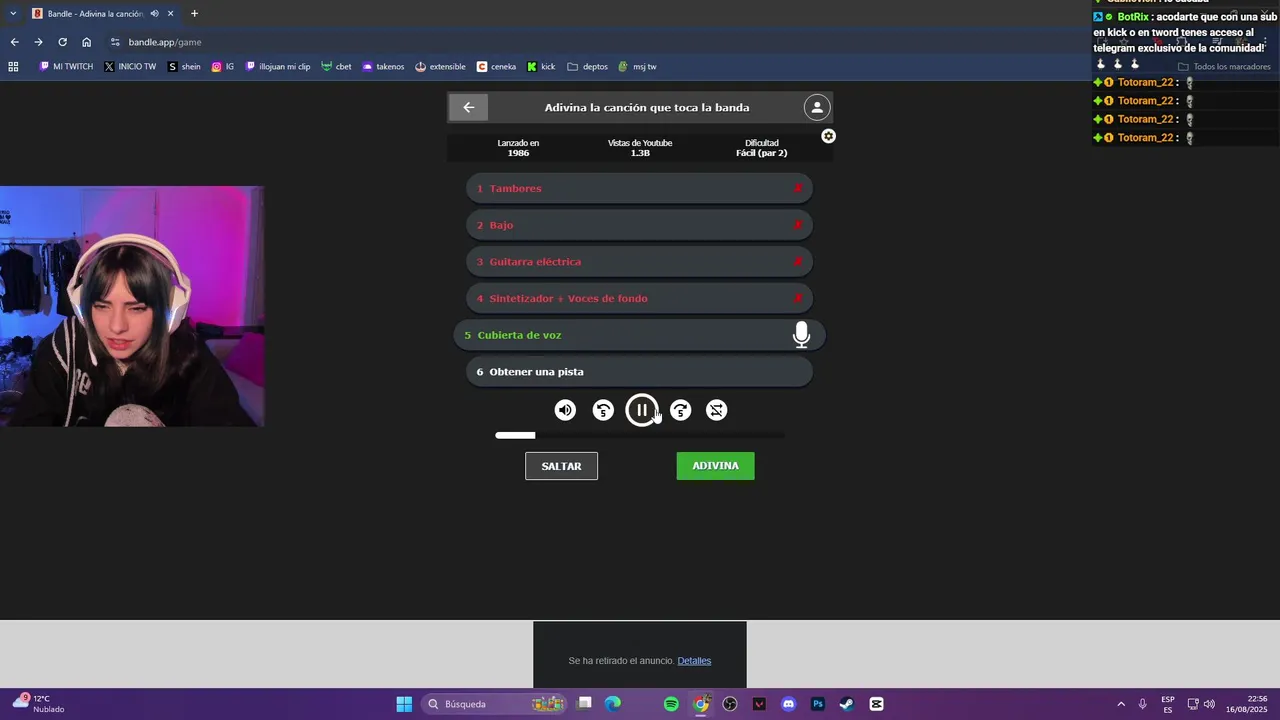The width and height of the screenshot is (1280, 720).
Task: Expand the deptos bookmark folder
Action: (x=587, y=67)
